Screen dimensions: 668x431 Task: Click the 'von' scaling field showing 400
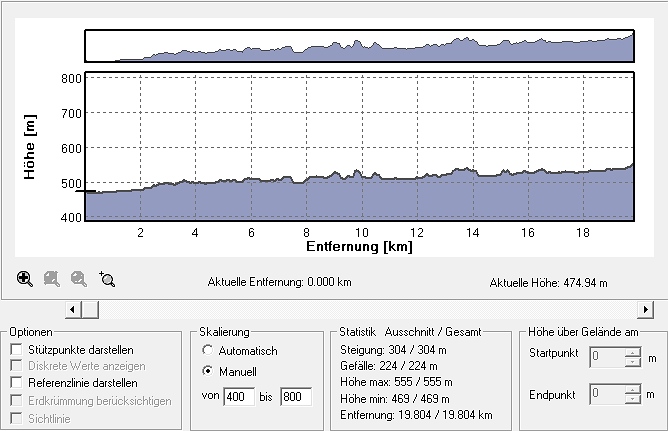click(x=240, y=397)
